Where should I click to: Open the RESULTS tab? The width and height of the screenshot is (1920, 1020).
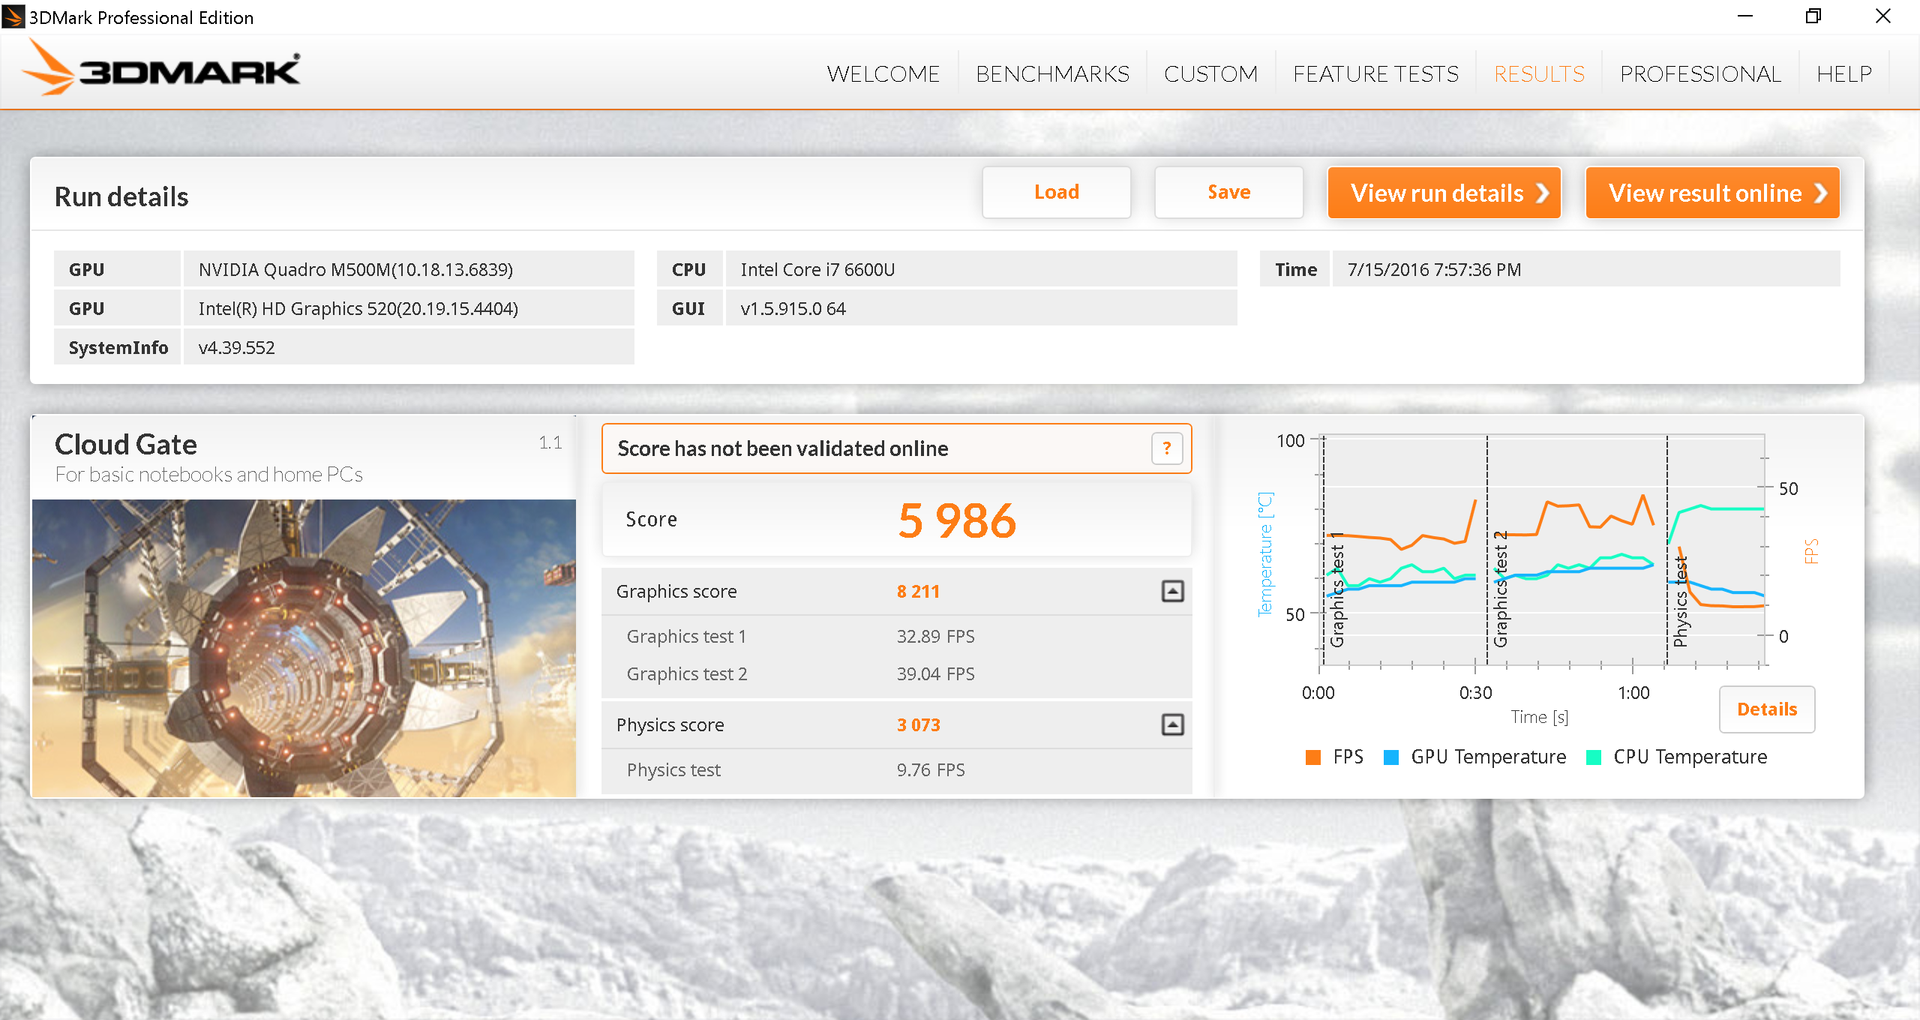[1539, 74]
